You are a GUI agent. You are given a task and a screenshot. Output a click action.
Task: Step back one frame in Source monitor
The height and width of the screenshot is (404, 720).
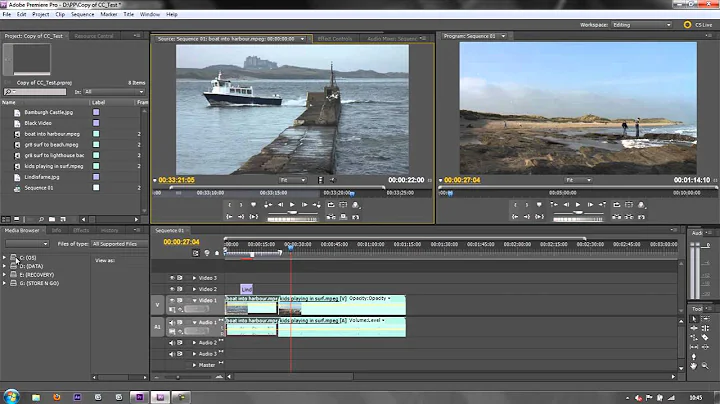tap(280, 205)
